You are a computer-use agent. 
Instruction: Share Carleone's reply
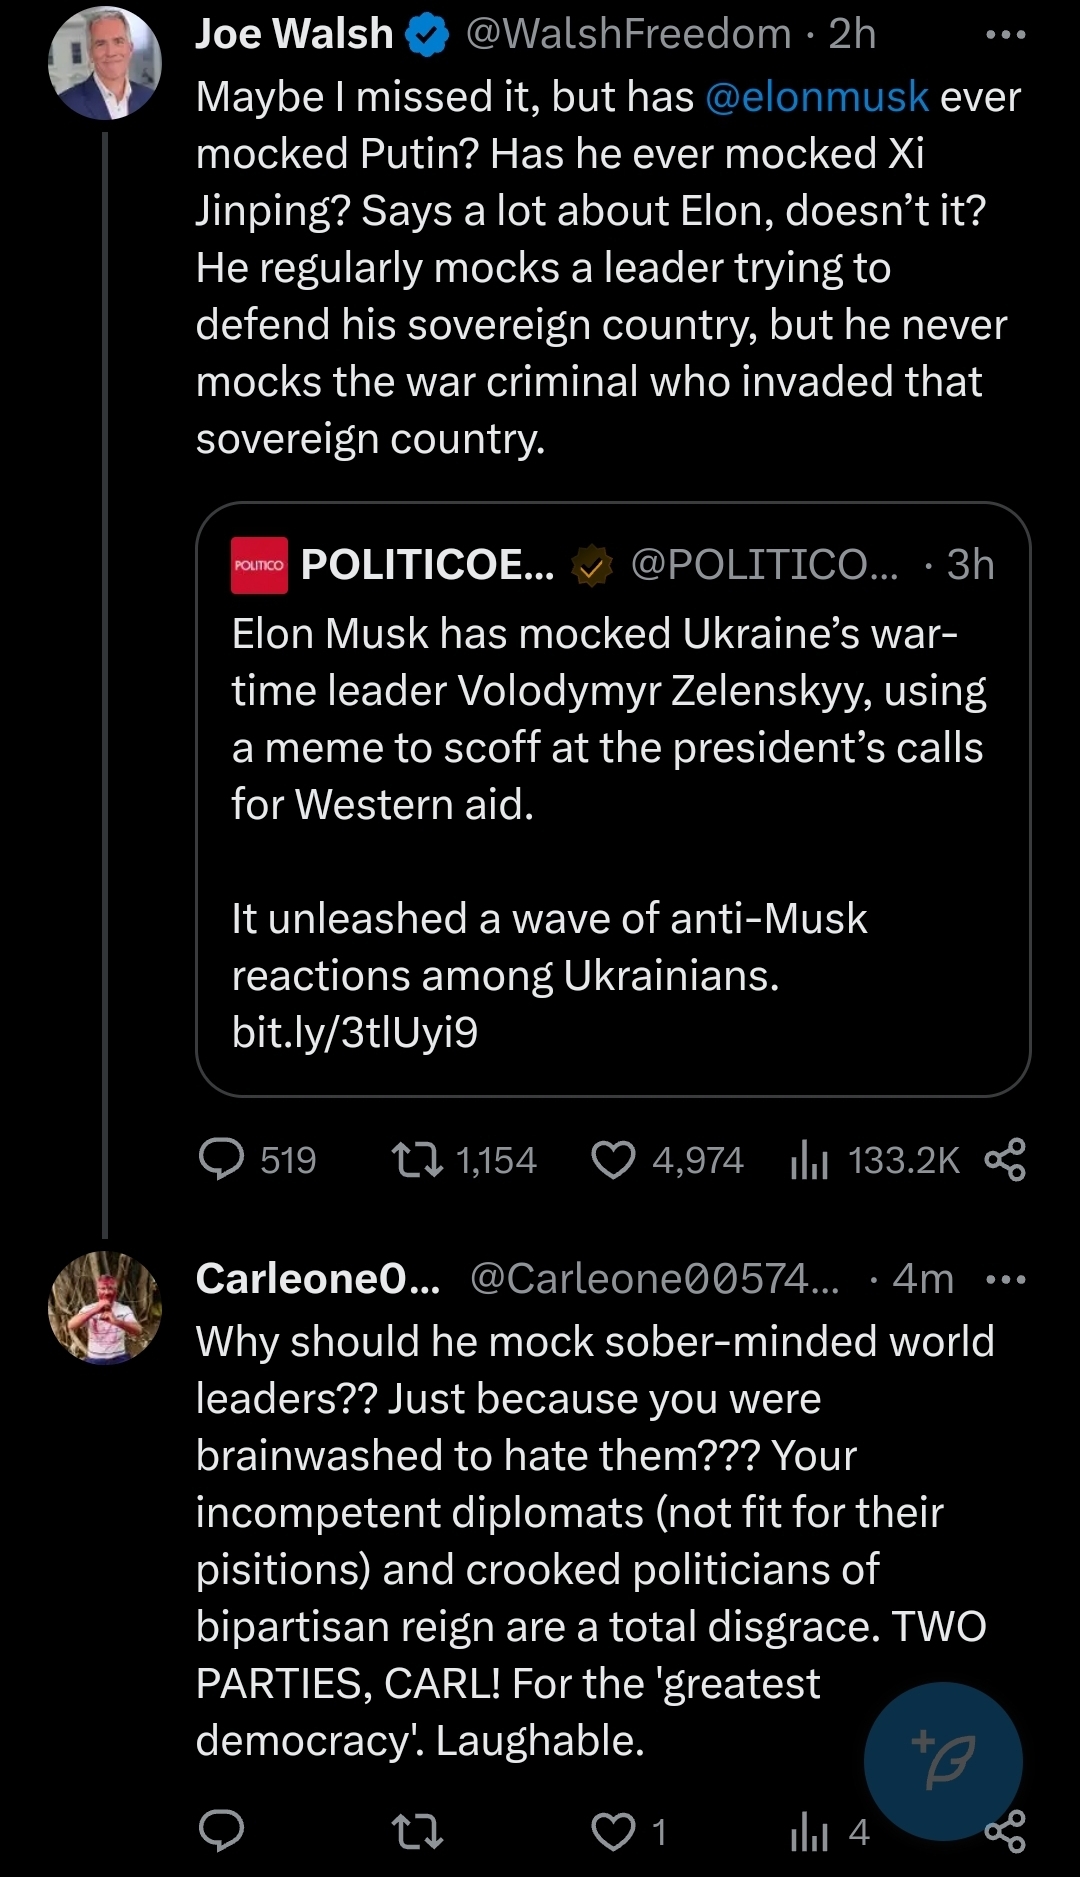coord(1007,1834)
